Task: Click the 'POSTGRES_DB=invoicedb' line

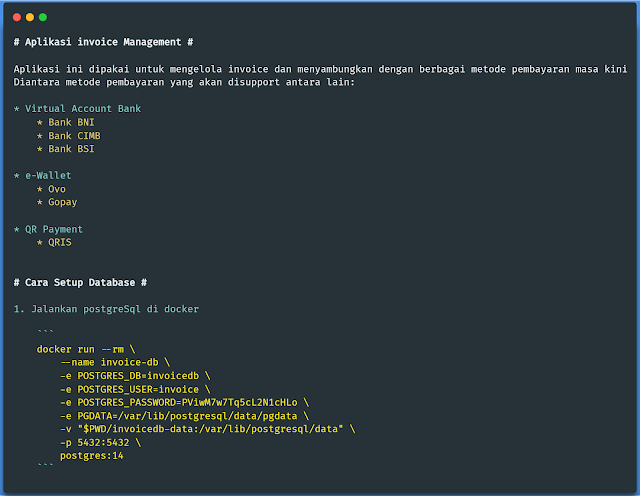Action: 135,376
